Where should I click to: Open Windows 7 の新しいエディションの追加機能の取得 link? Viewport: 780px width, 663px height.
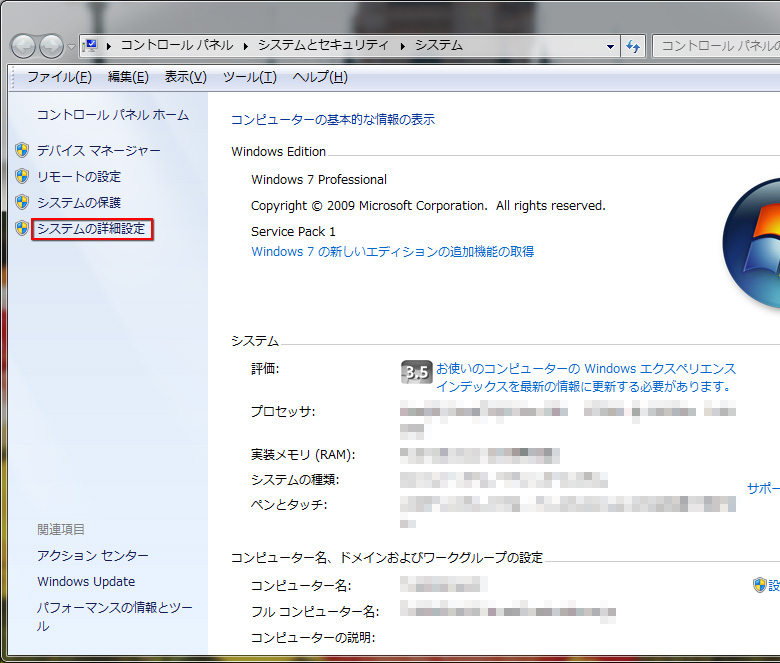coord(392,252)
